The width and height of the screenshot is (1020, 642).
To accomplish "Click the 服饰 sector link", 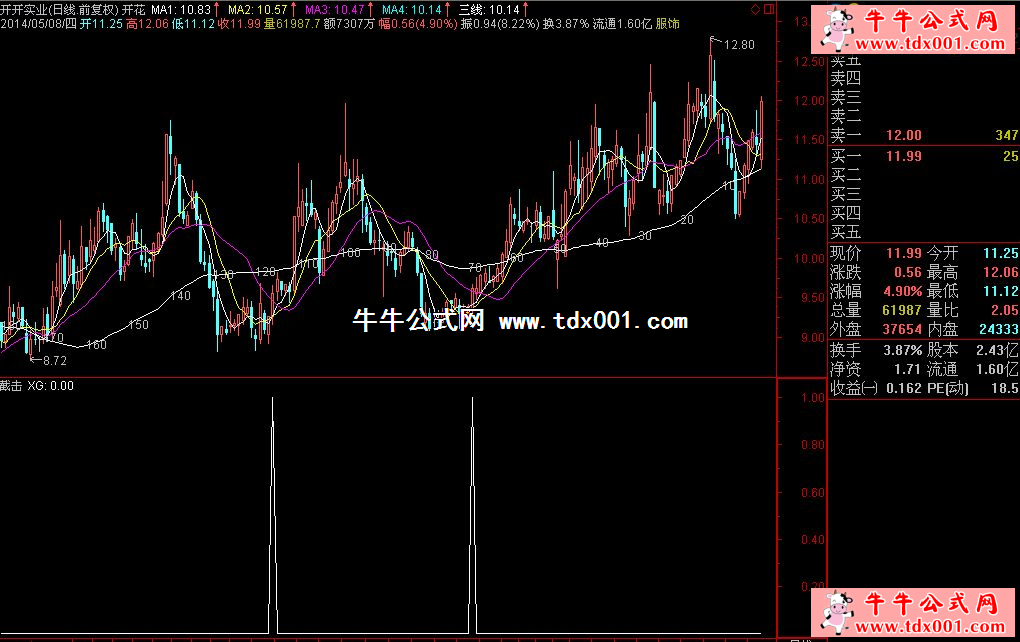I will pyautogui.click(x=667, y=22).
